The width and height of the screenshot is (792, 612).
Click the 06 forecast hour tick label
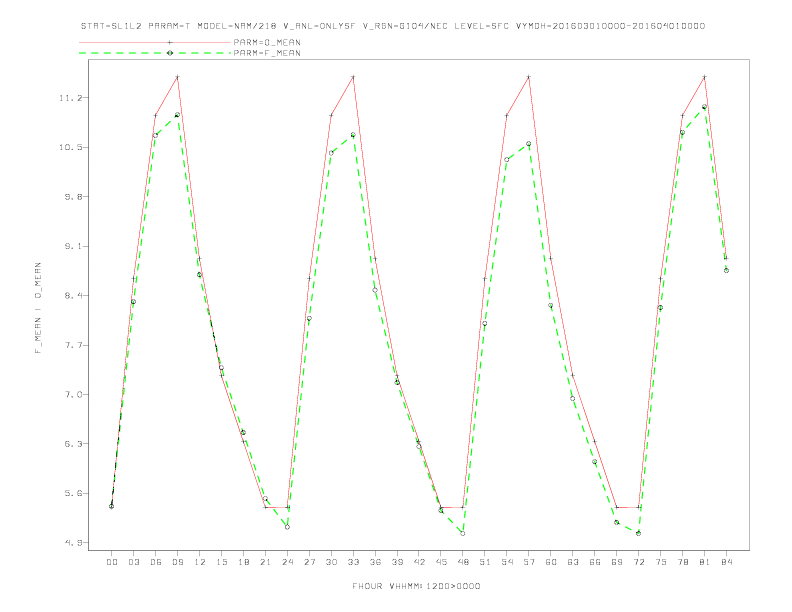[156, 562]
